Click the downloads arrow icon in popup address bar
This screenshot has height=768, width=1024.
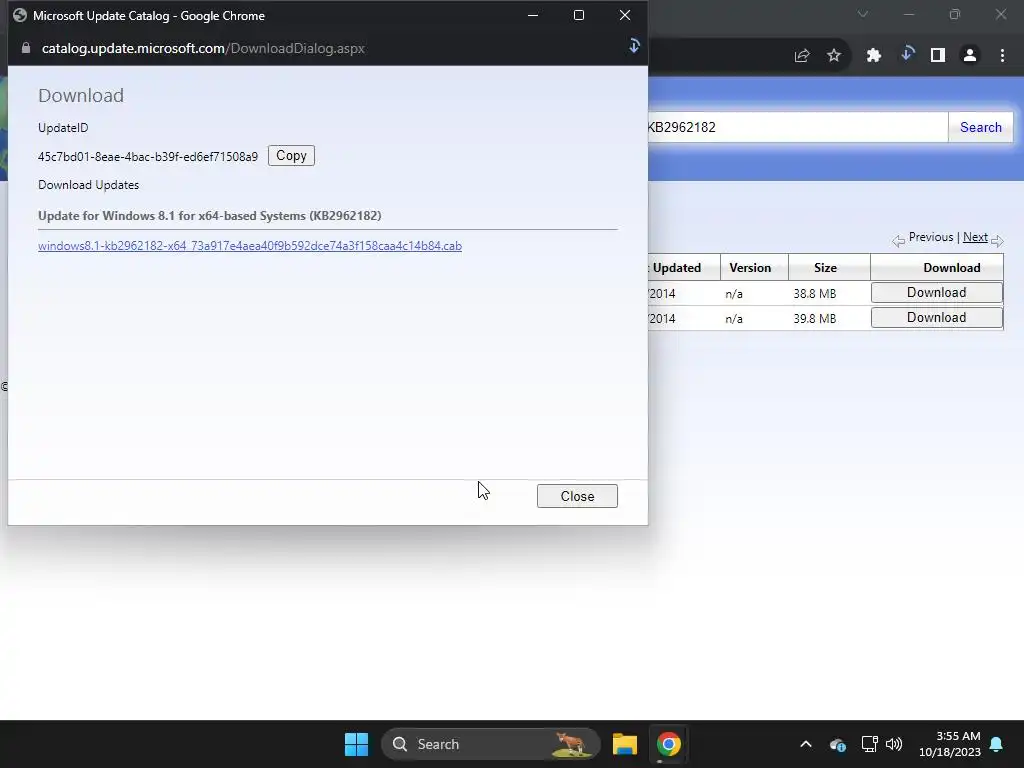[633, 46]
